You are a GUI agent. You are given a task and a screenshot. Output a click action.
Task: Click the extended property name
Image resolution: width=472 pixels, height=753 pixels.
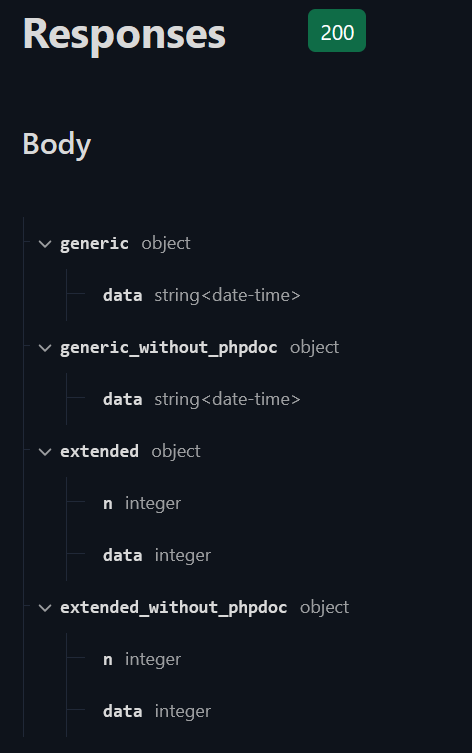click(x=99, y=451)
